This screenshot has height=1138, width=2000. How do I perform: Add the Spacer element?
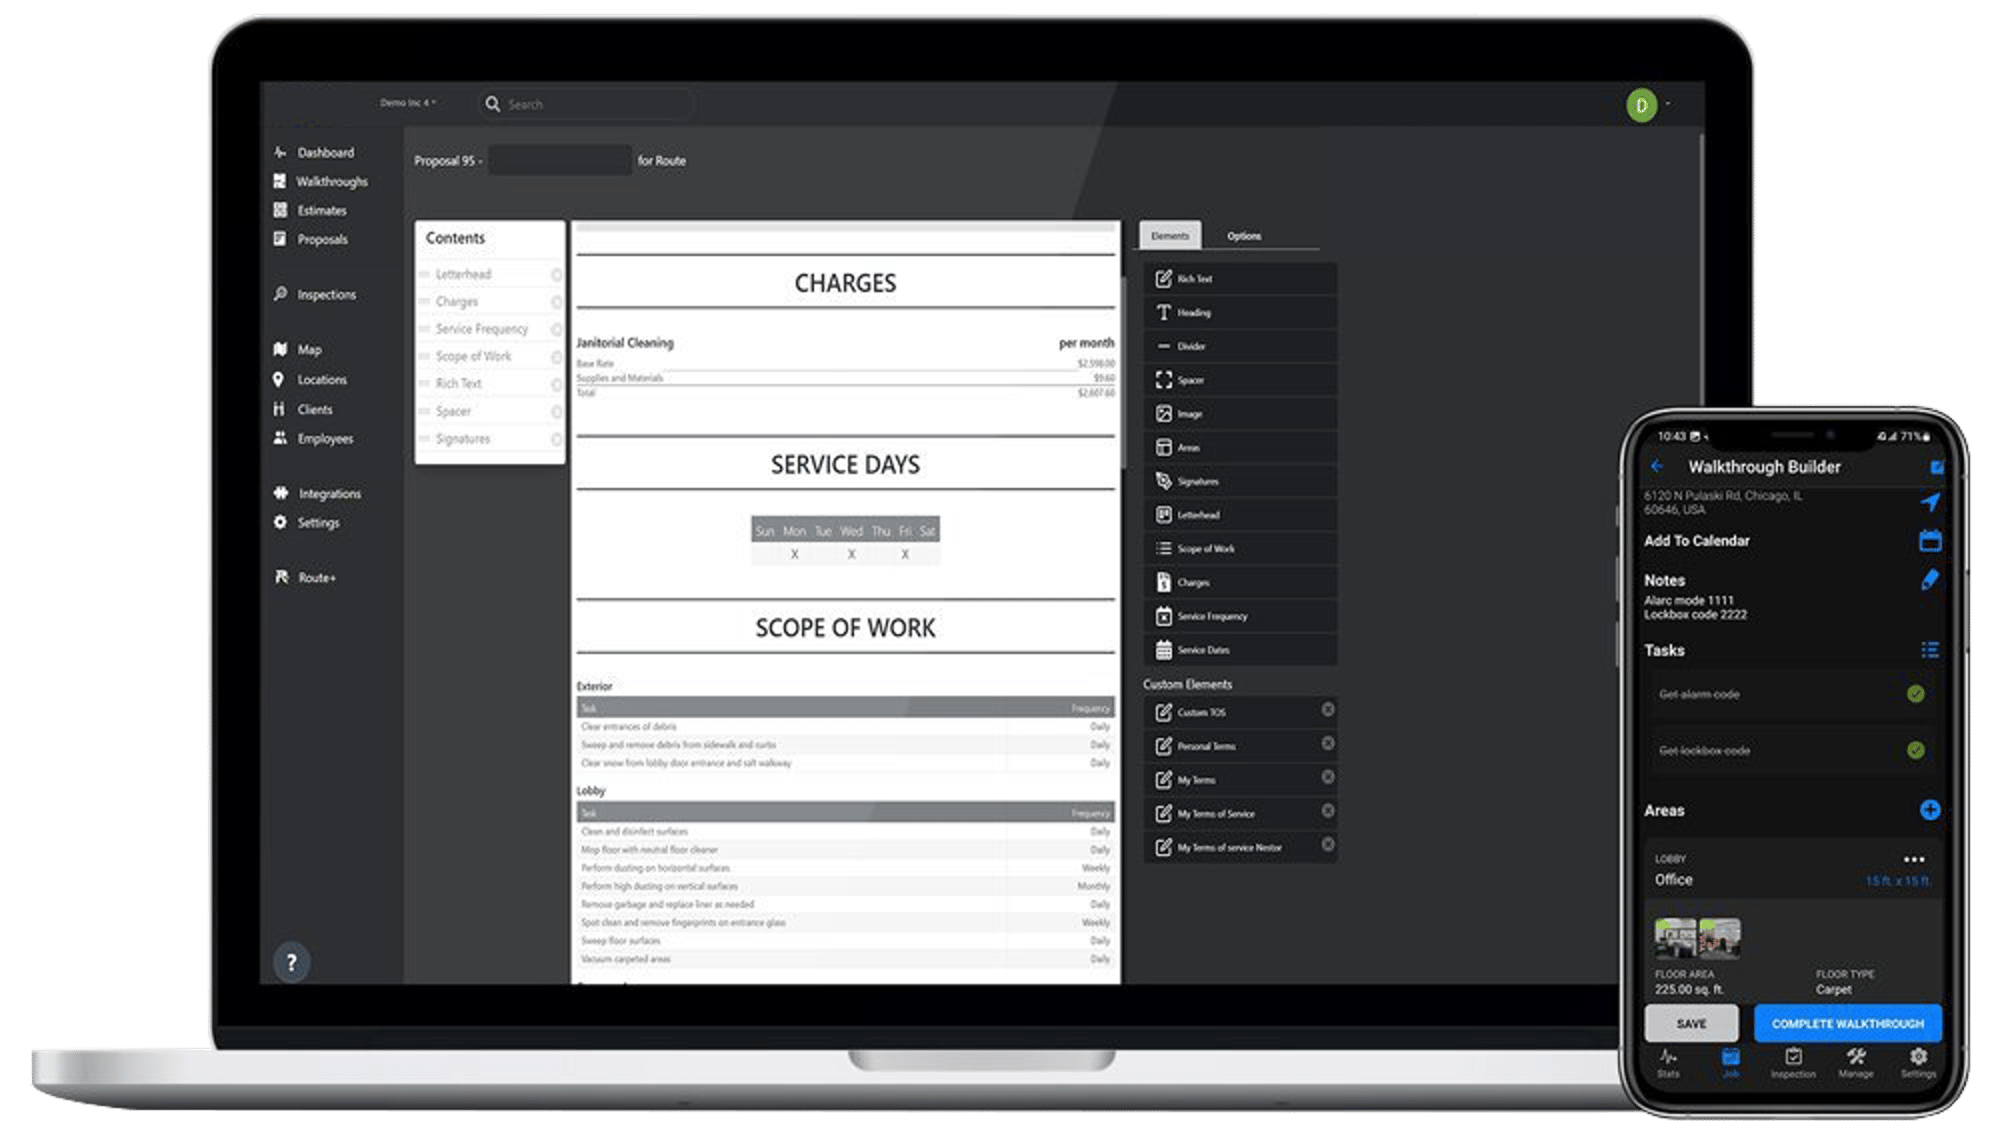click(x=1240, y=380)
